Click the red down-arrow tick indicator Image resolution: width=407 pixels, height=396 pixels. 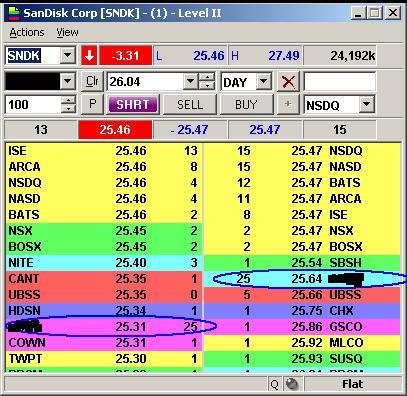coord(89,55)
